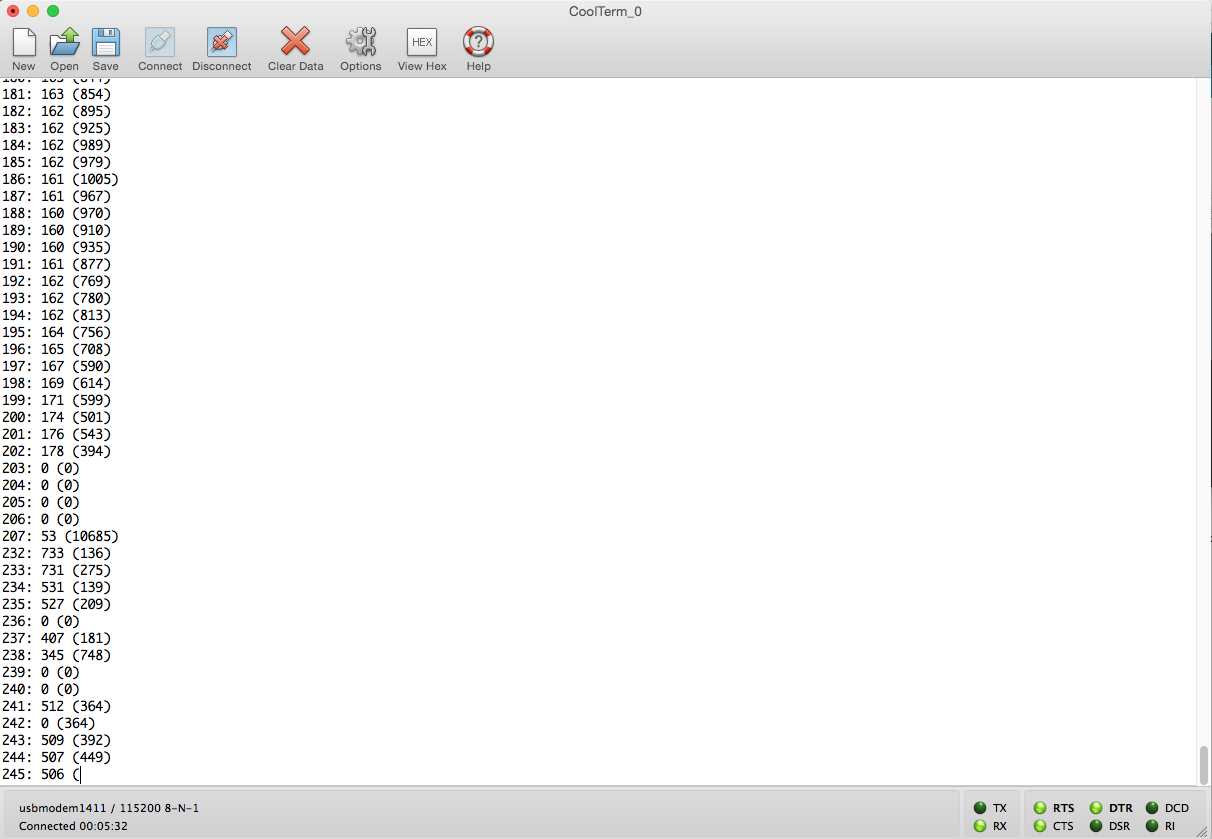Click the TX status LED

click(x=980, y=808)
